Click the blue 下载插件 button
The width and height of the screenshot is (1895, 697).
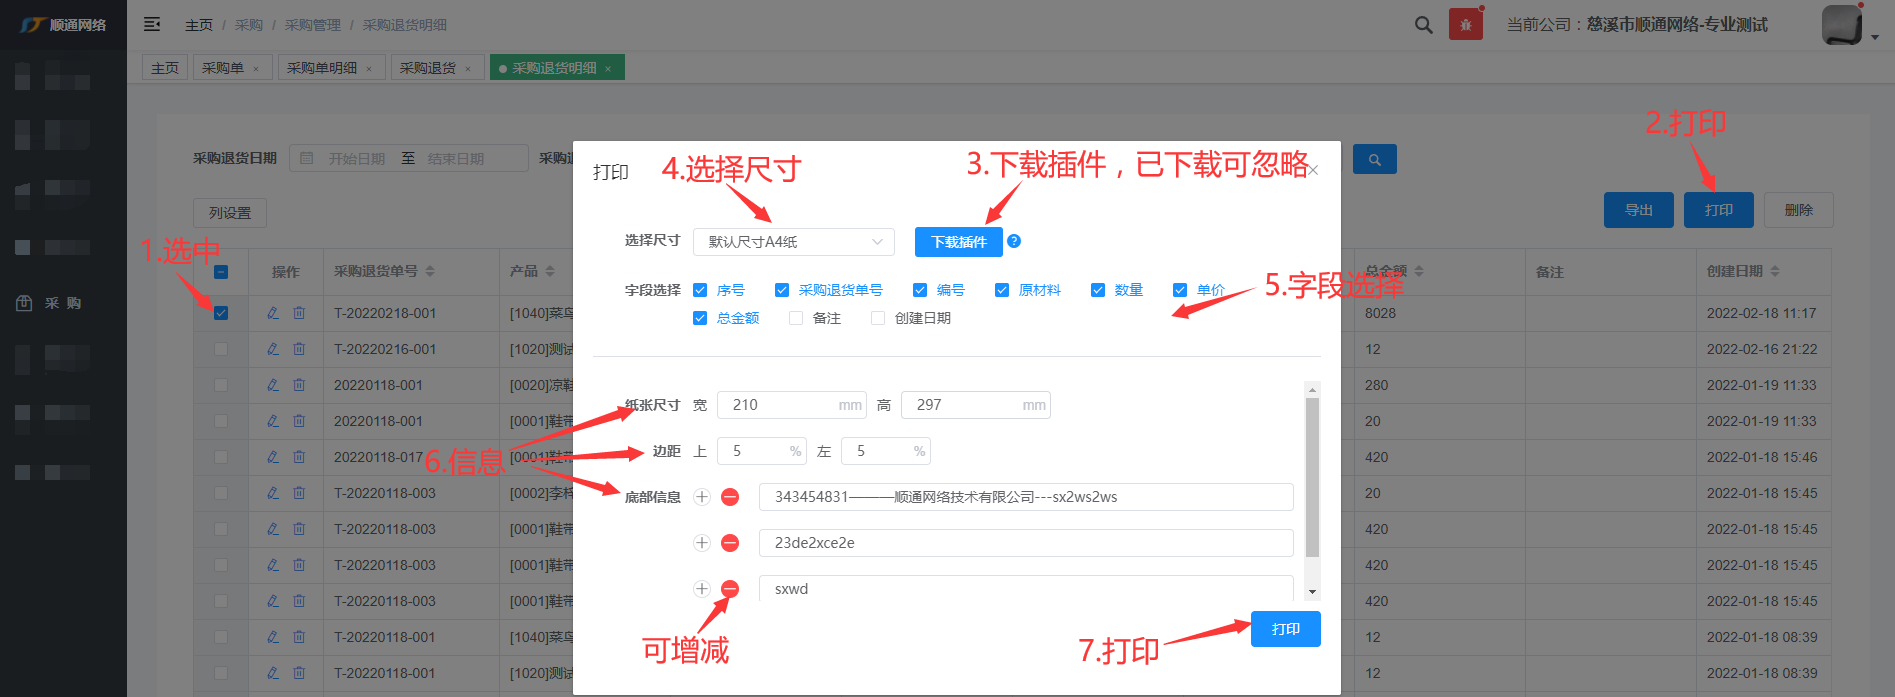(x=958, y=242)
